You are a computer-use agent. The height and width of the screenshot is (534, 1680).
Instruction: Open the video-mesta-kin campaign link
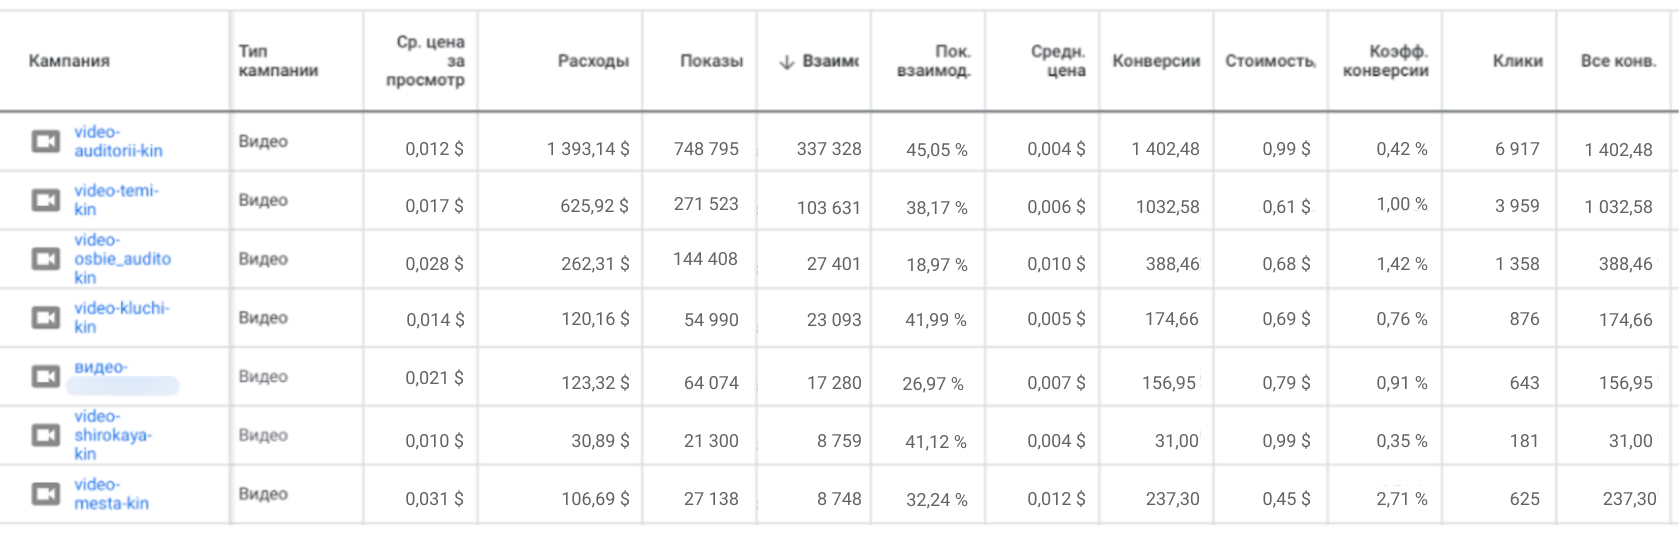(111, 494)
